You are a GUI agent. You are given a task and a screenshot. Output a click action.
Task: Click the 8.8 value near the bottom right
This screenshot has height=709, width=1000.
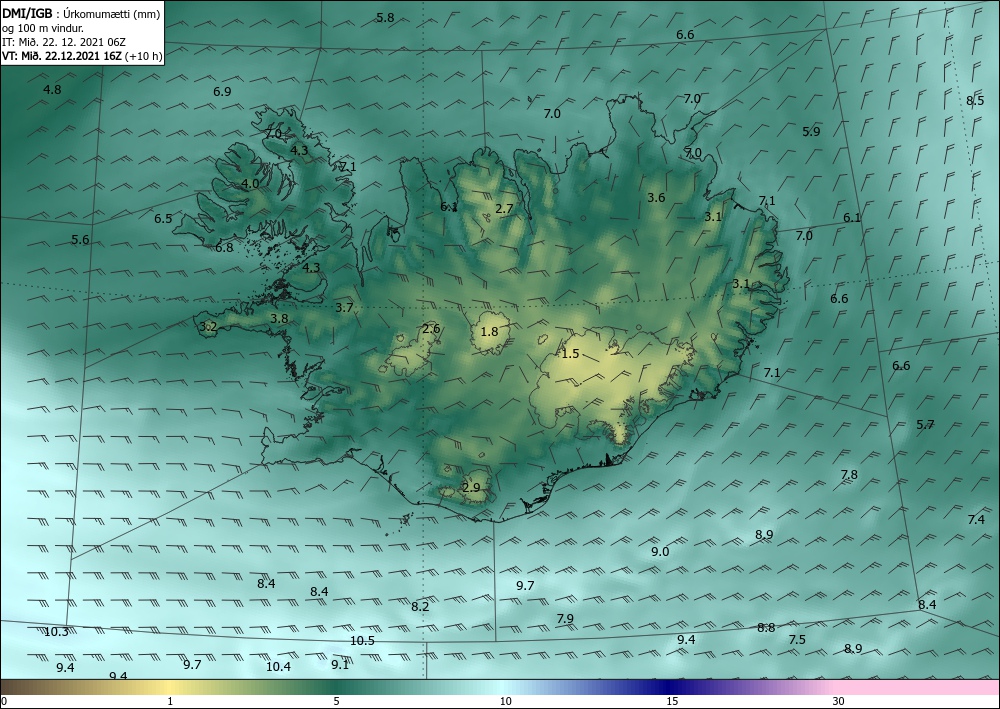[766, 628]
